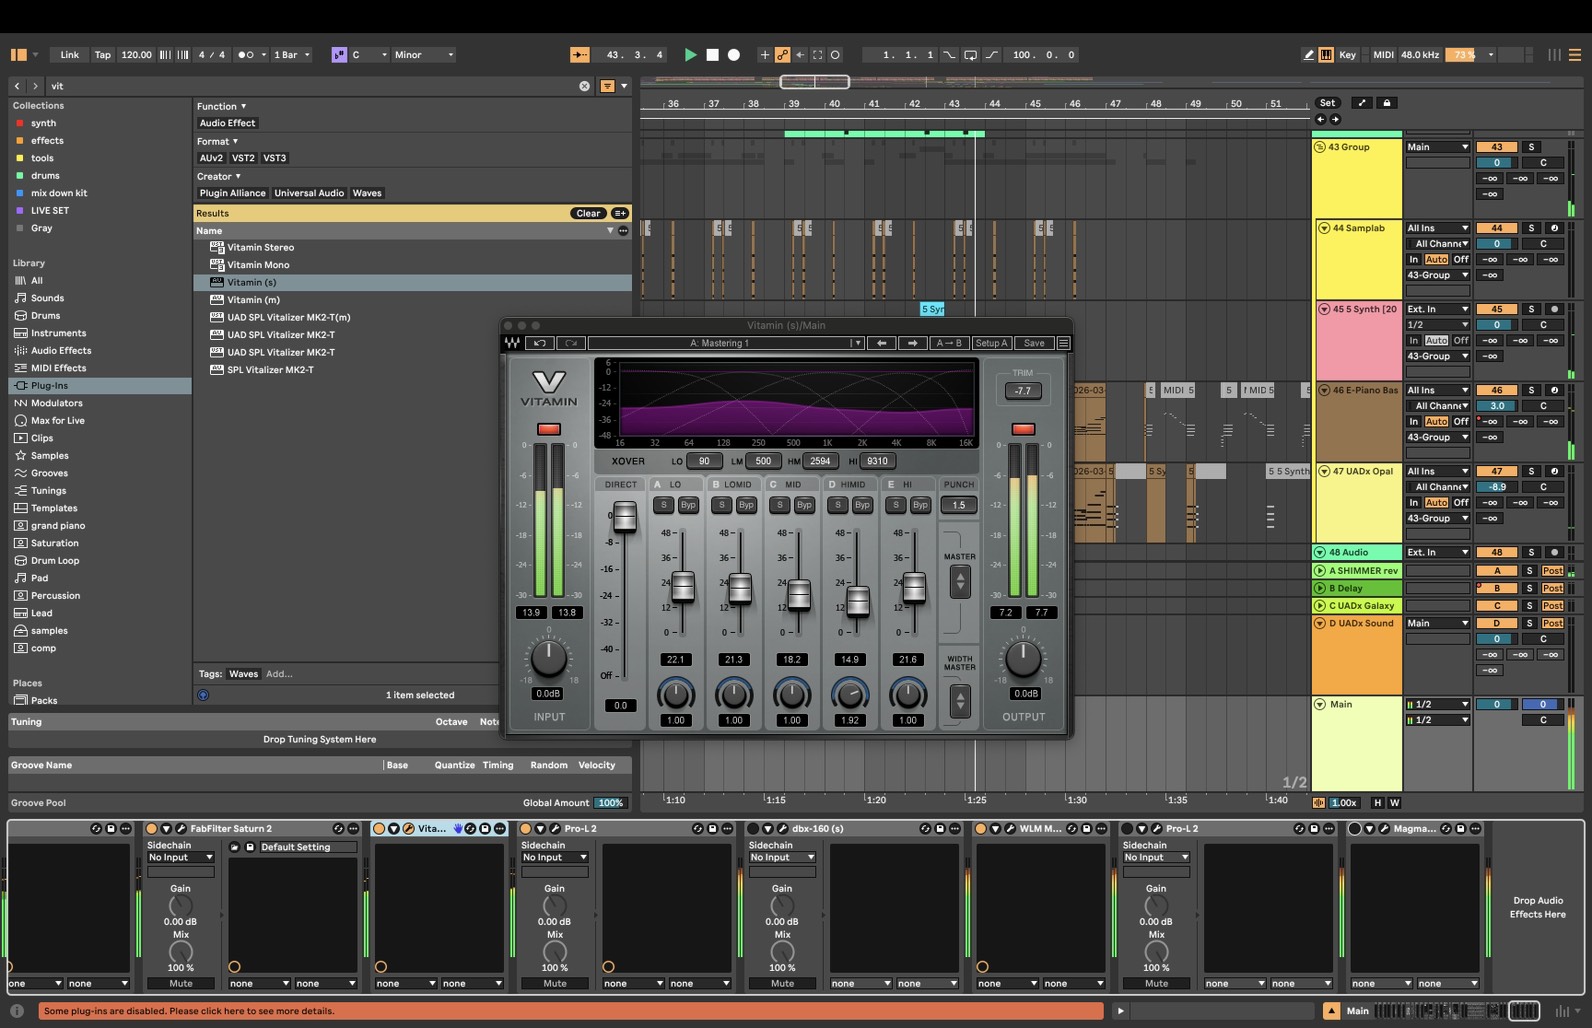Image resolution: width=1592 pixels, height=1028 pixels.
Task: Open the 1 Bar quantization dropdown
Action: pyautogui.click(x=292, y=55)
